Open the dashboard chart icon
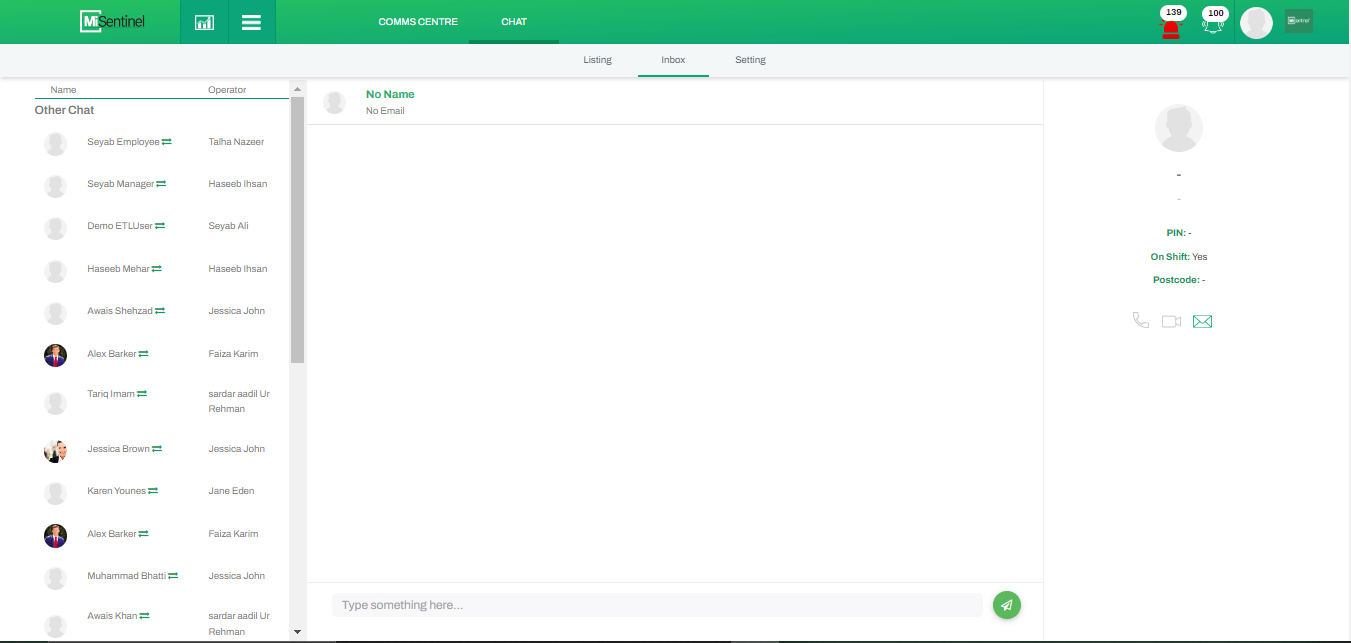 (204, 22)
